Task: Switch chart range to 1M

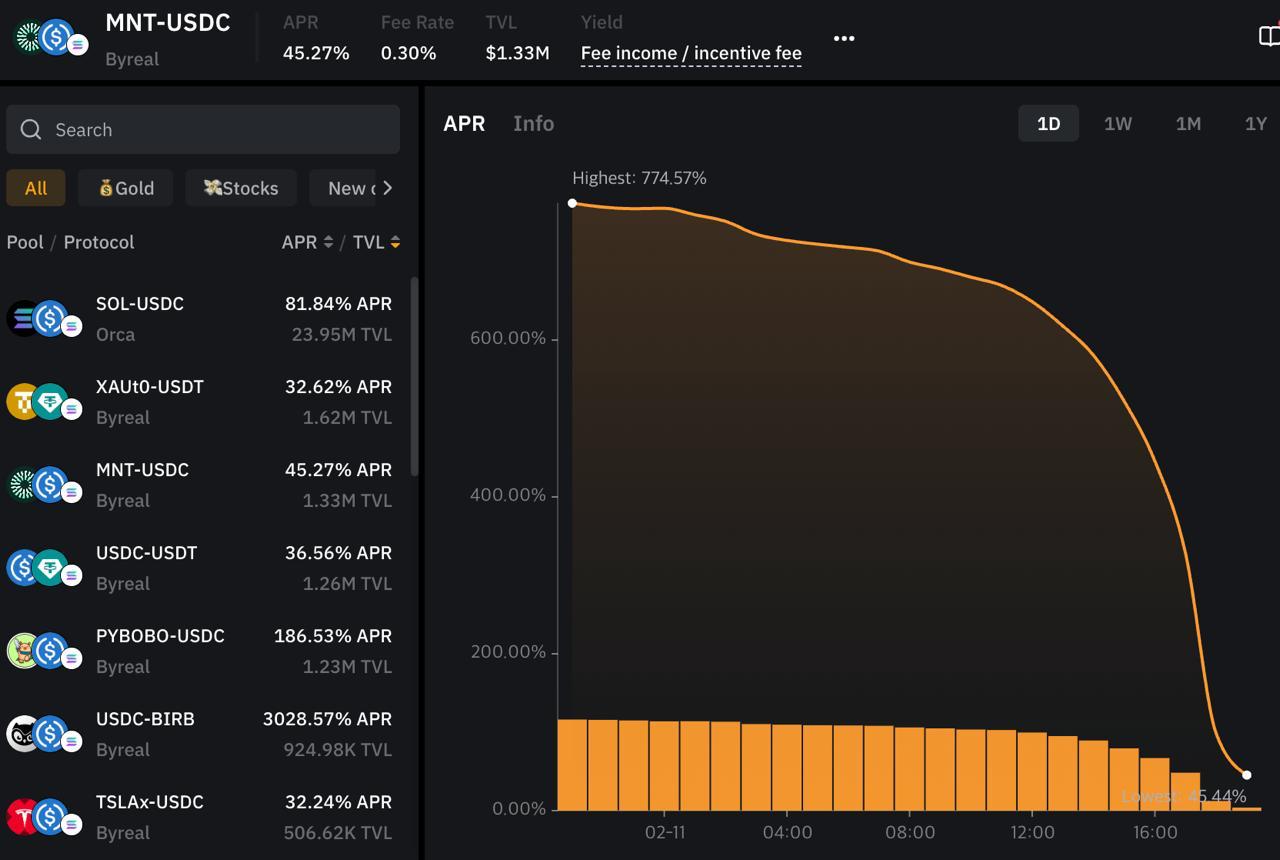Action: tap(1187, 124)
